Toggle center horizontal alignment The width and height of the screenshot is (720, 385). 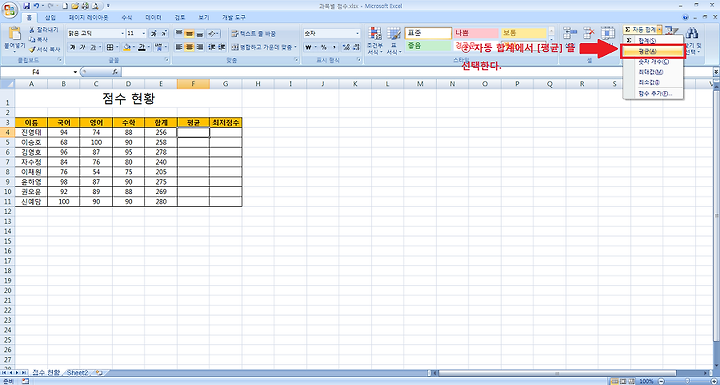point(189,47)
